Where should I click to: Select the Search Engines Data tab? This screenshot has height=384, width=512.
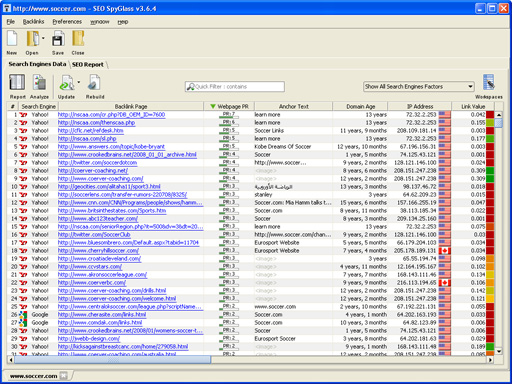[37, 64]
